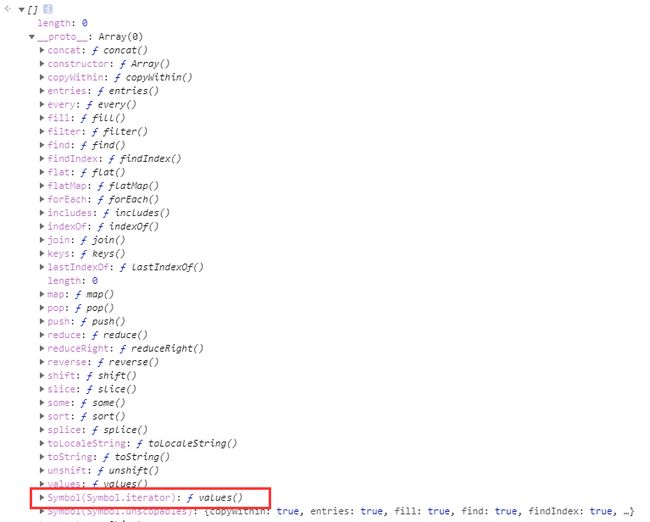Expand the every function entry
The image size is (650, 522).
pos(42,104)
